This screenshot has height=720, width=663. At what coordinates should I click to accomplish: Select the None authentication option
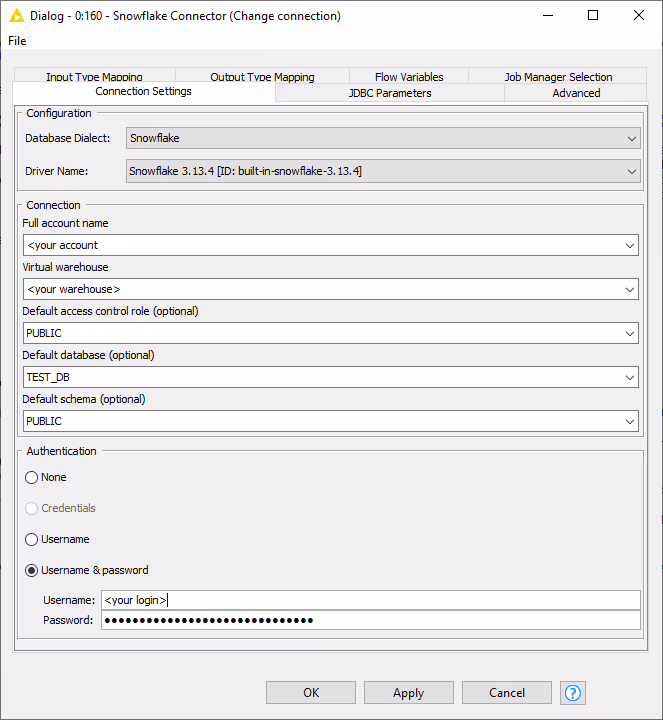[32, 478]
